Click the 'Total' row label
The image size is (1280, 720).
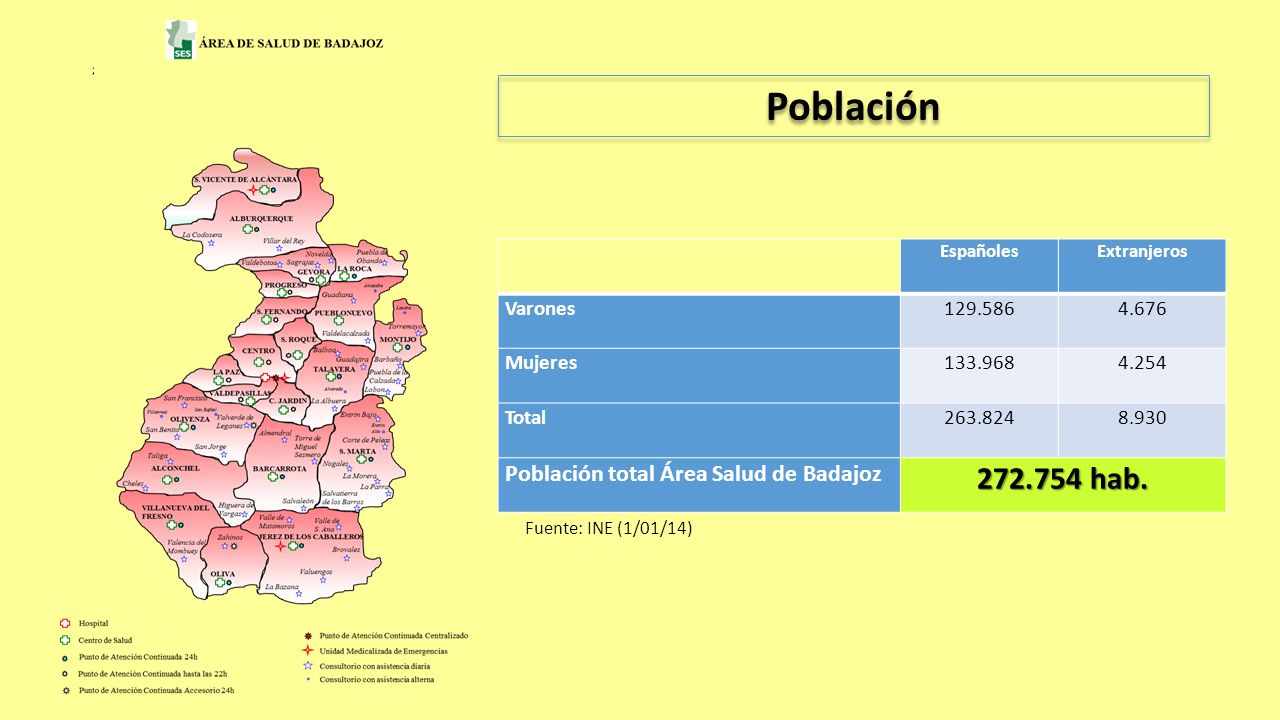coord(525,418)
